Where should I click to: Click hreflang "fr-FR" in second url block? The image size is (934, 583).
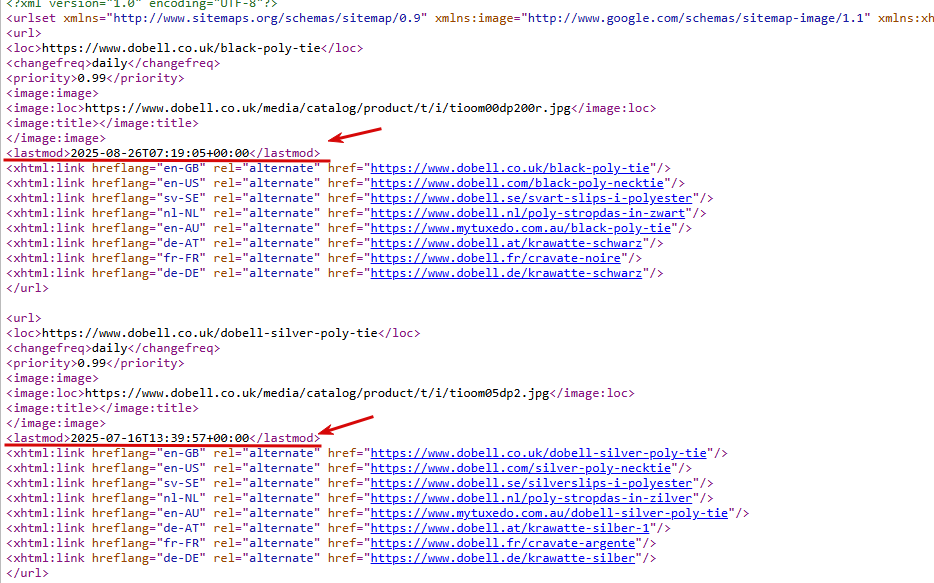[181, 543]
